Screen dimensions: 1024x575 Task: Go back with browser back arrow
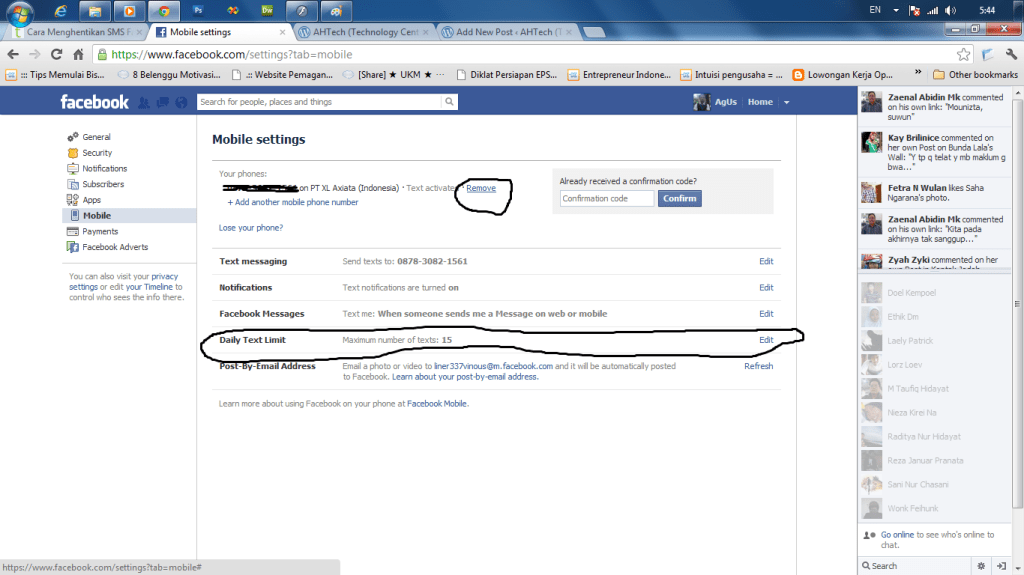13,54
